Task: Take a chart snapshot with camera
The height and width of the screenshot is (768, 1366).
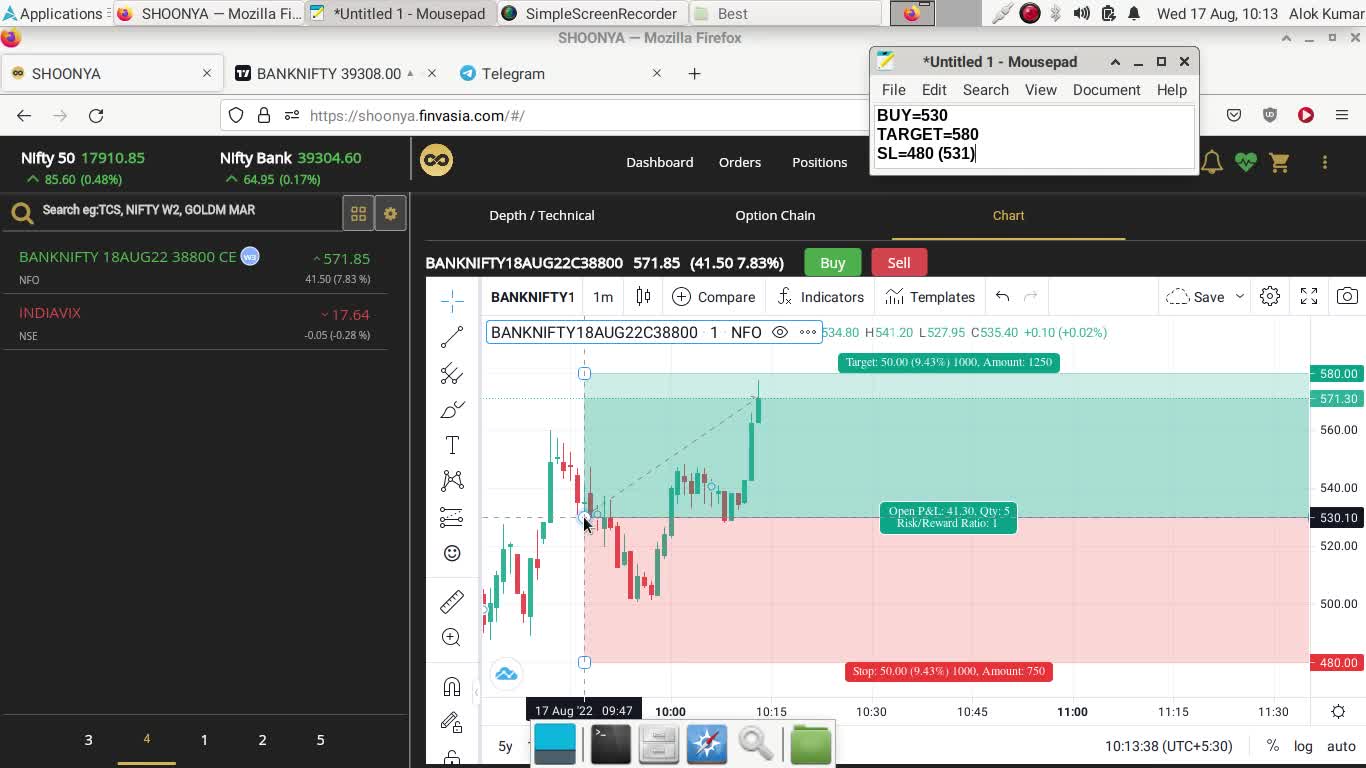Action: [1348, 297]
